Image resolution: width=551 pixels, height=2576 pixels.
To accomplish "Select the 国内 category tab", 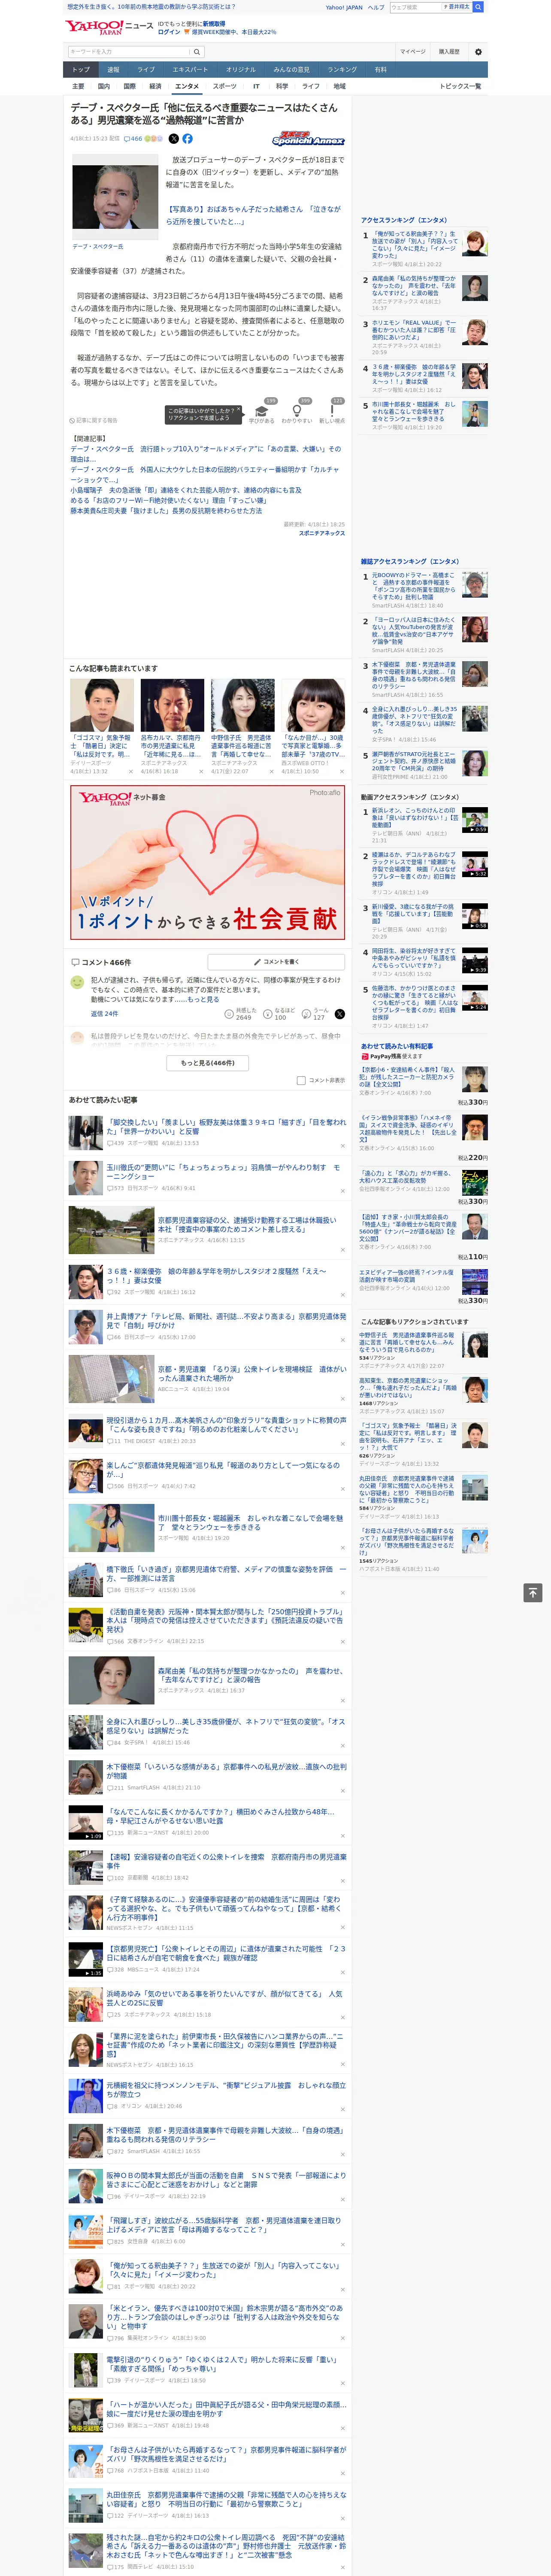I will tap(104, 86).
